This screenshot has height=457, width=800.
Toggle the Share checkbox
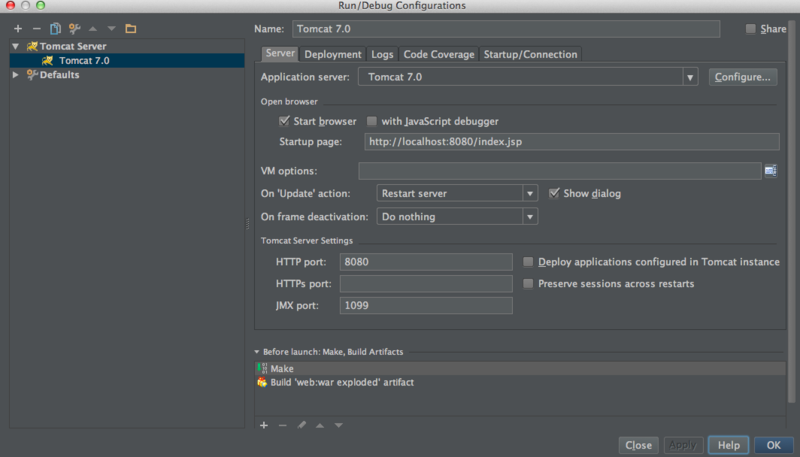click(751, 29)
